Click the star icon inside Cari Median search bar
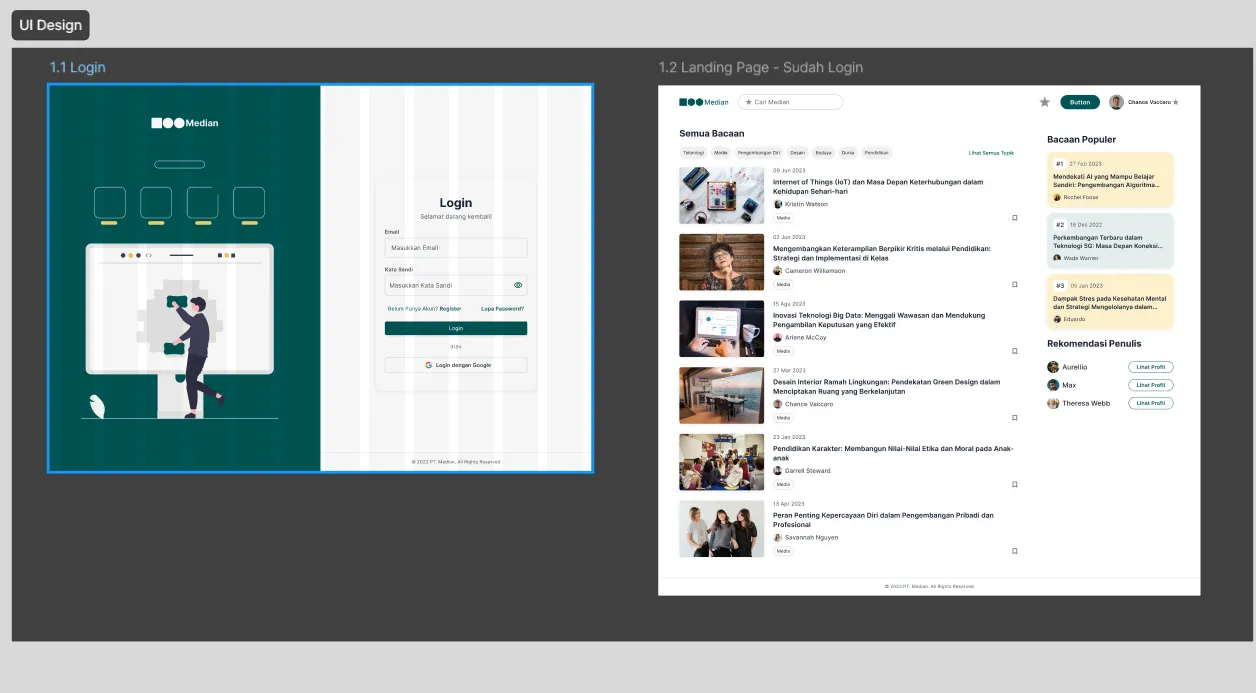This screenshot has width=1256, height=693. (749, 101)
